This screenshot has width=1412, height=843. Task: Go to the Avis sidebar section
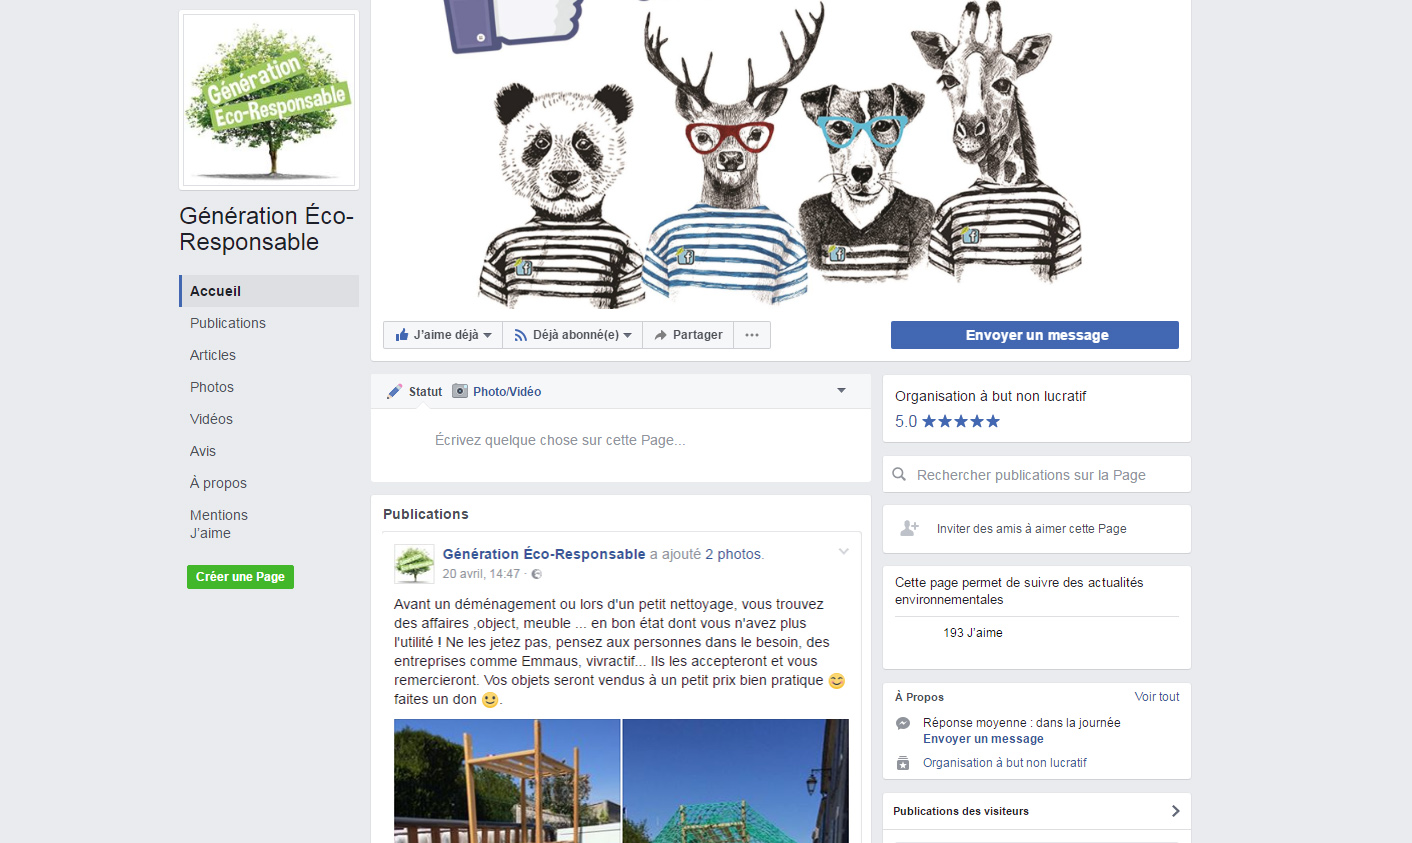[203, 451]
